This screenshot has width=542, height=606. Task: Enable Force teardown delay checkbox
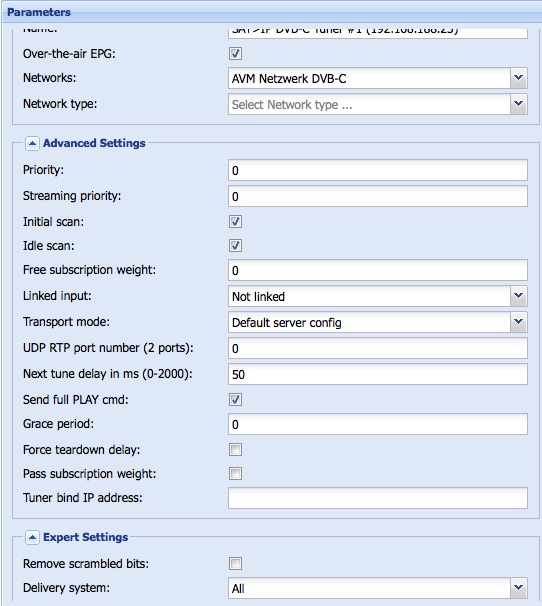point(235,449)
